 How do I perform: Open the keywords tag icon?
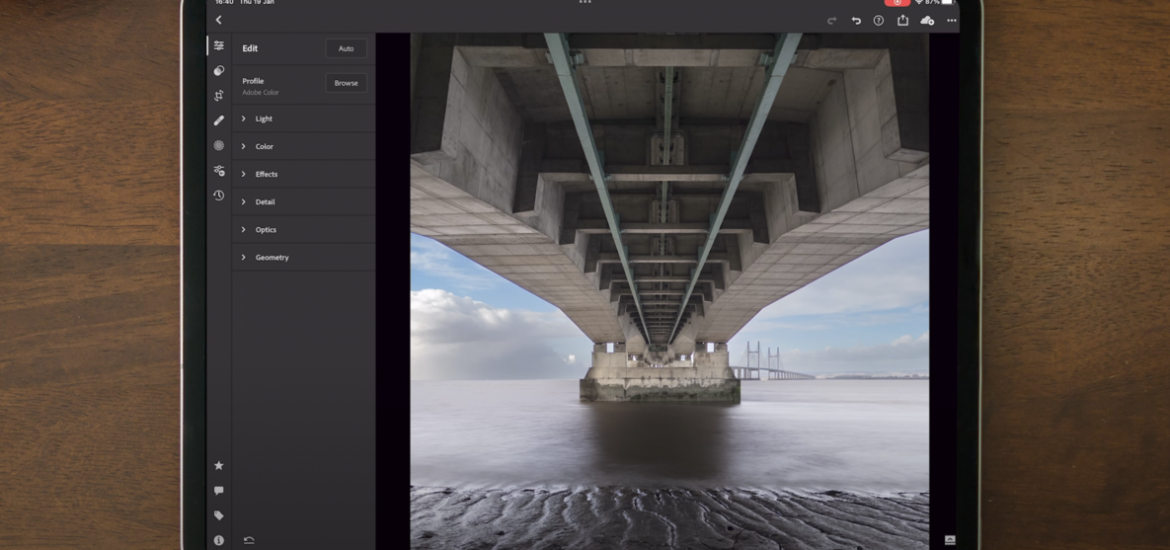[219, 515]
